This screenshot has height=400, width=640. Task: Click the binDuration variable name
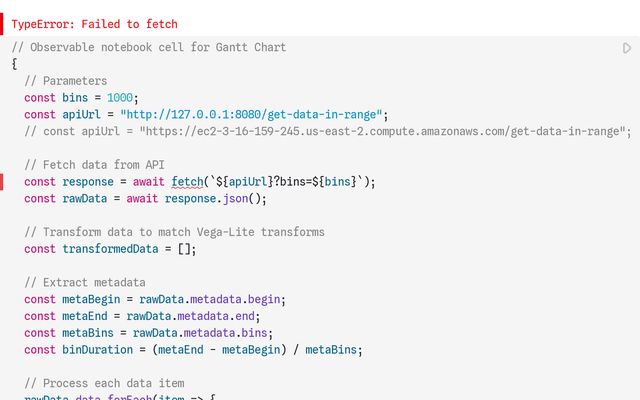click(98, 350)
